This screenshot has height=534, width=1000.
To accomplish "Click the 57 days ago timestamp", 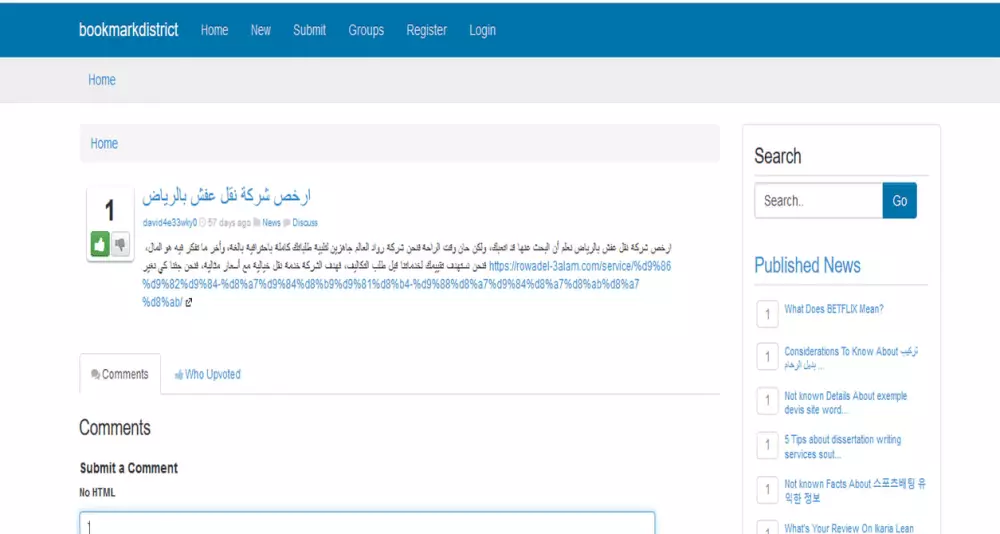I will point(229,223).
